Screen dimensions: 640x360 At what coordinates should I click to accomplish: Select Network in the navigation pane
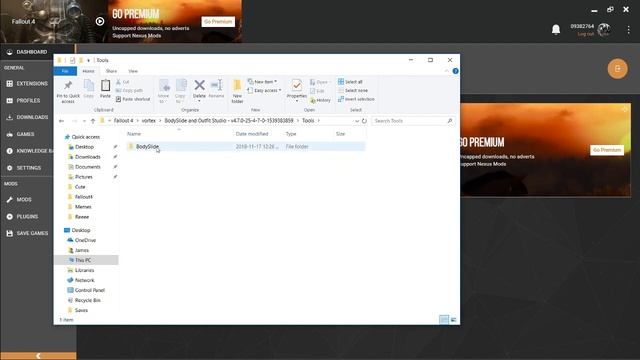point(84,280)
